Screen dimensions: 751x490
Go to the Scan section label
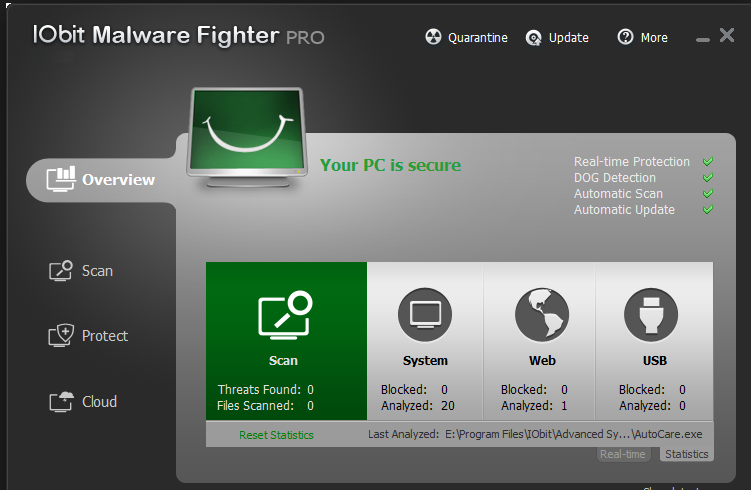[x=97, y=271]
